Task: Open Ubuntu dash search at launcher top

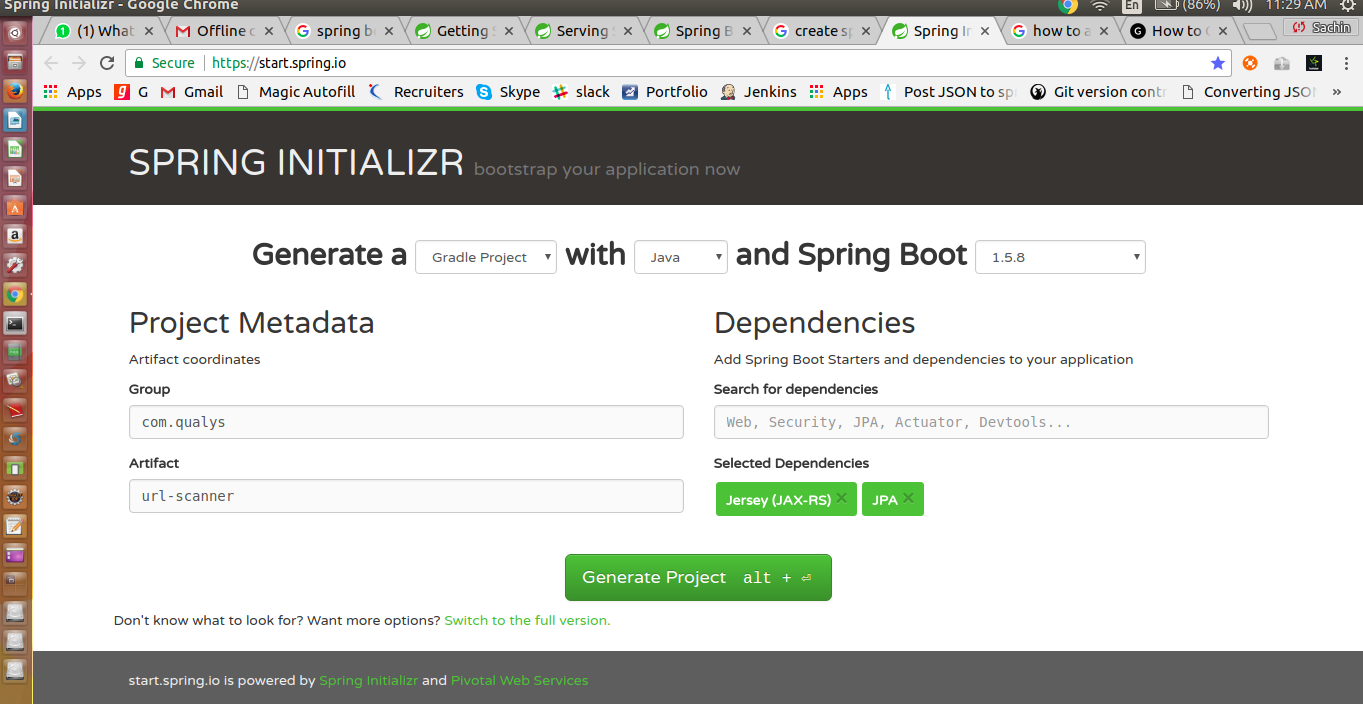Action: pyautogui.click(x=15, y=32)
